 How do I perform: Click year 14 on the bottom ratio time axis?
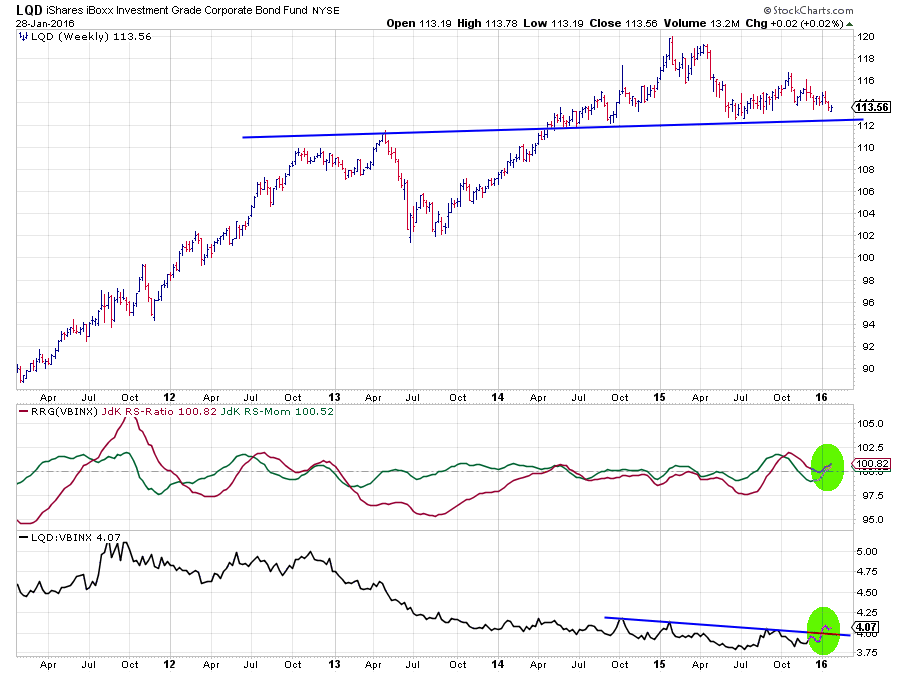coord(498,664)
